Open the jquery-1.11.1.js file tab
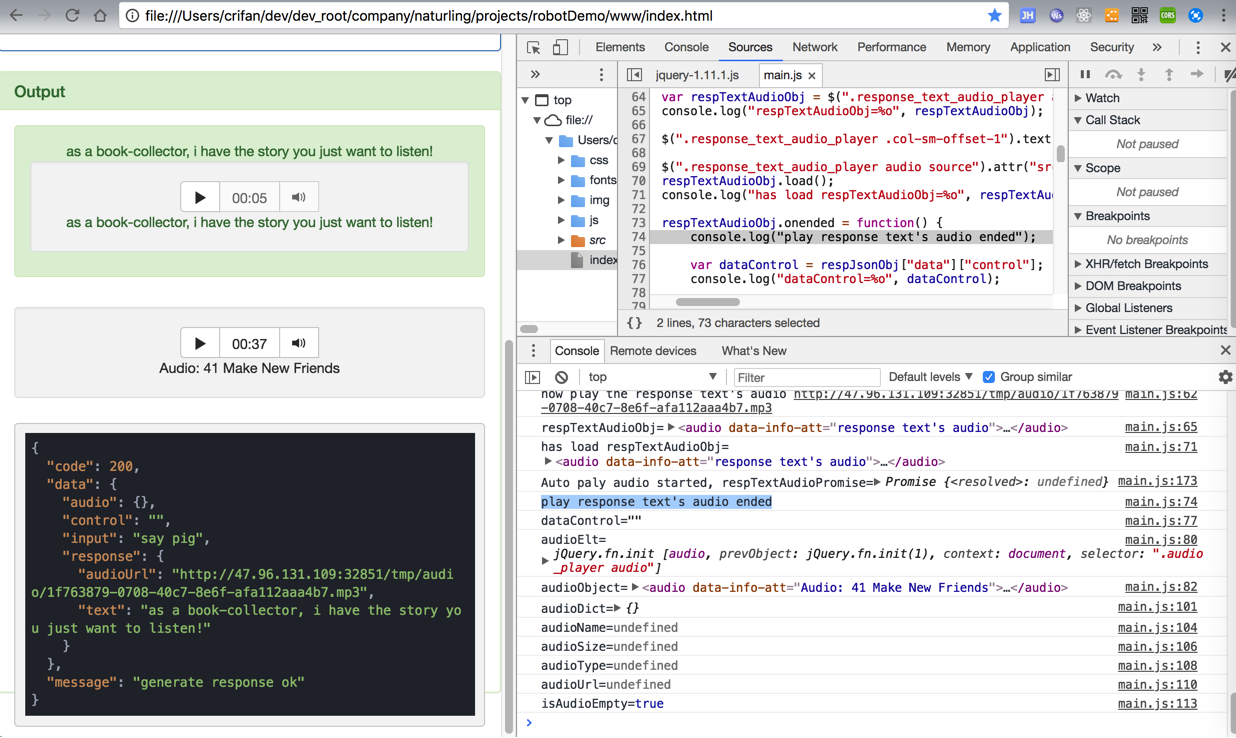The width and height of the screenshot is (1236, 738). [x=697, y=75]
